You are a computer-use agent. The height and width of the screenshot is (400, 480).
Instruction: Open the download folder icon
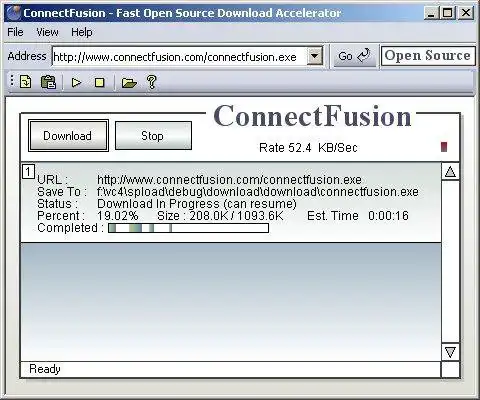[x=129, y=82]
